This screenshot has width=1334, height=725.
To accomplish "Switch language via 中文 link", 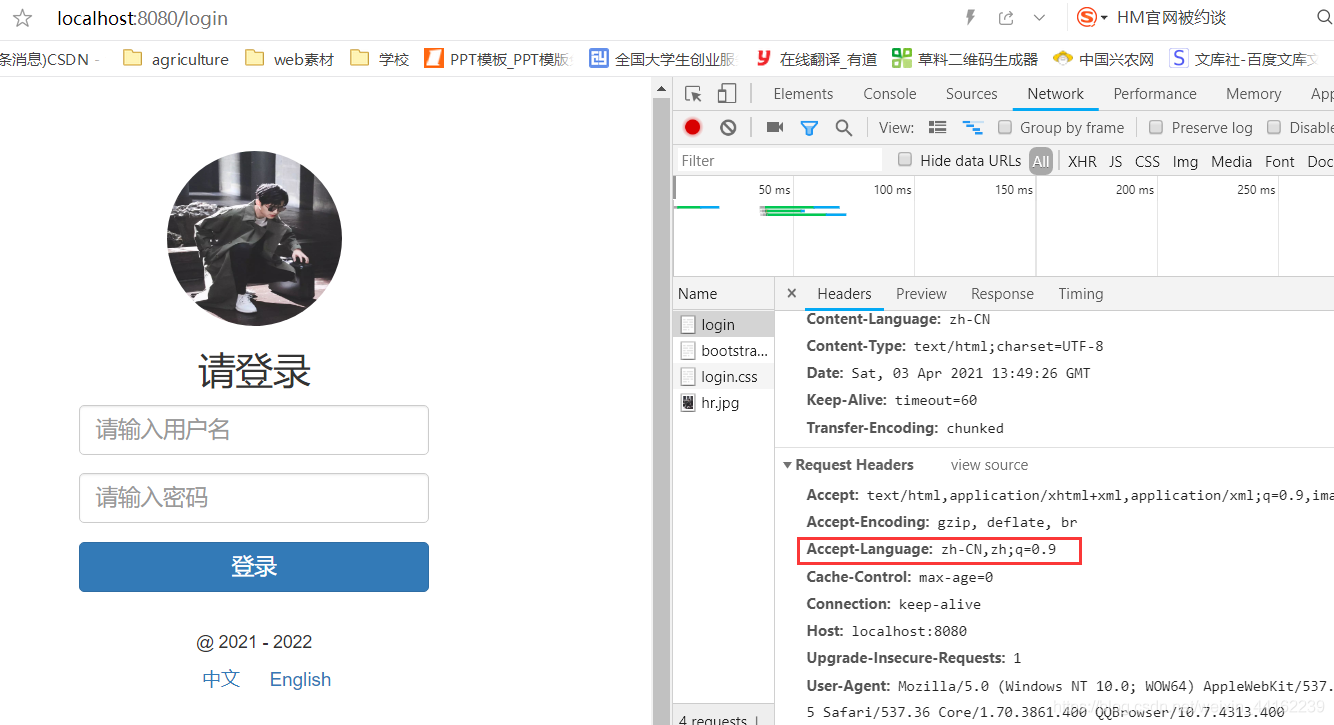I will 221,679.
